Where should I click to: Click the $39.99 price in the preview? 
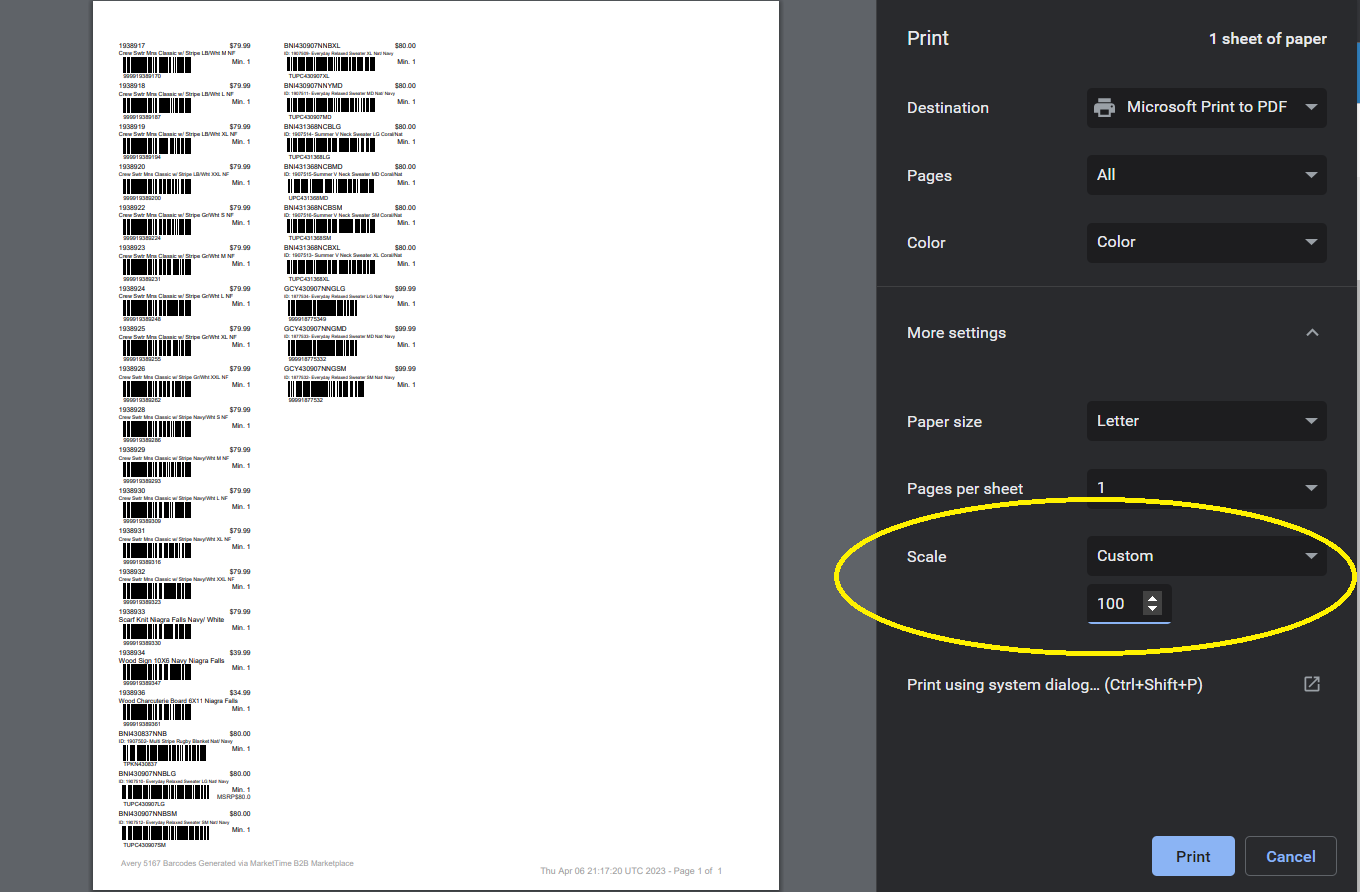click(x=240, y=653)
